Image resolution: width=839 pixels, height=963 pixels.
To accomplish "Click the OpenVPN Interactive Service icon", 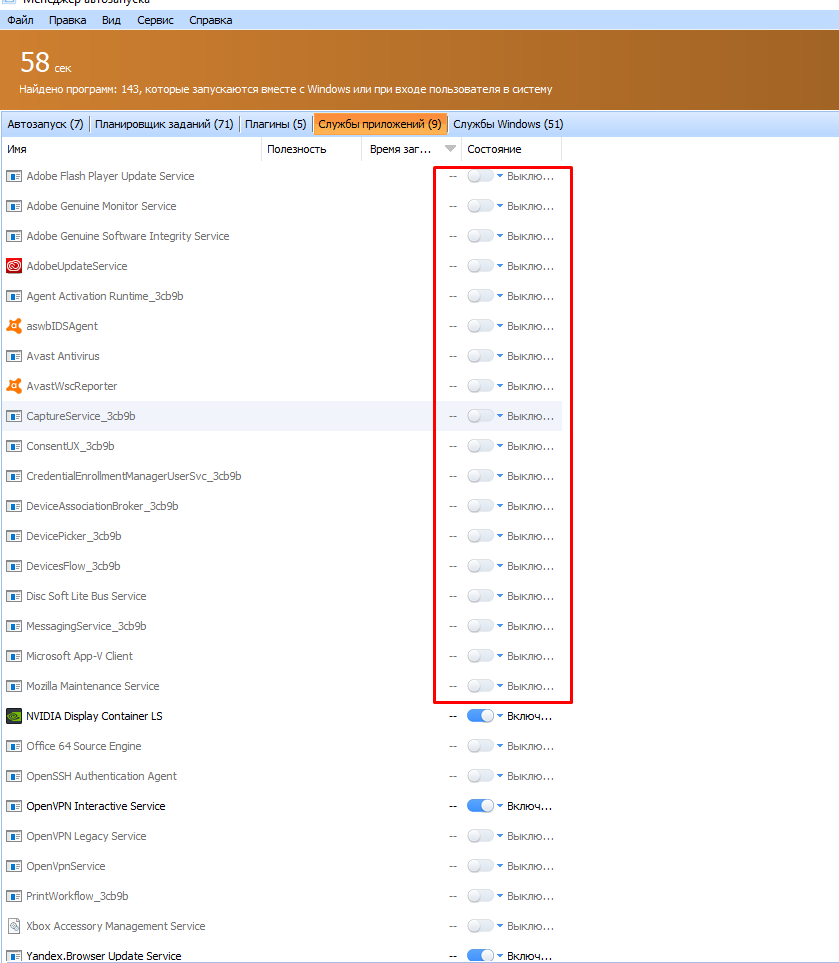I will pos(14,806).
